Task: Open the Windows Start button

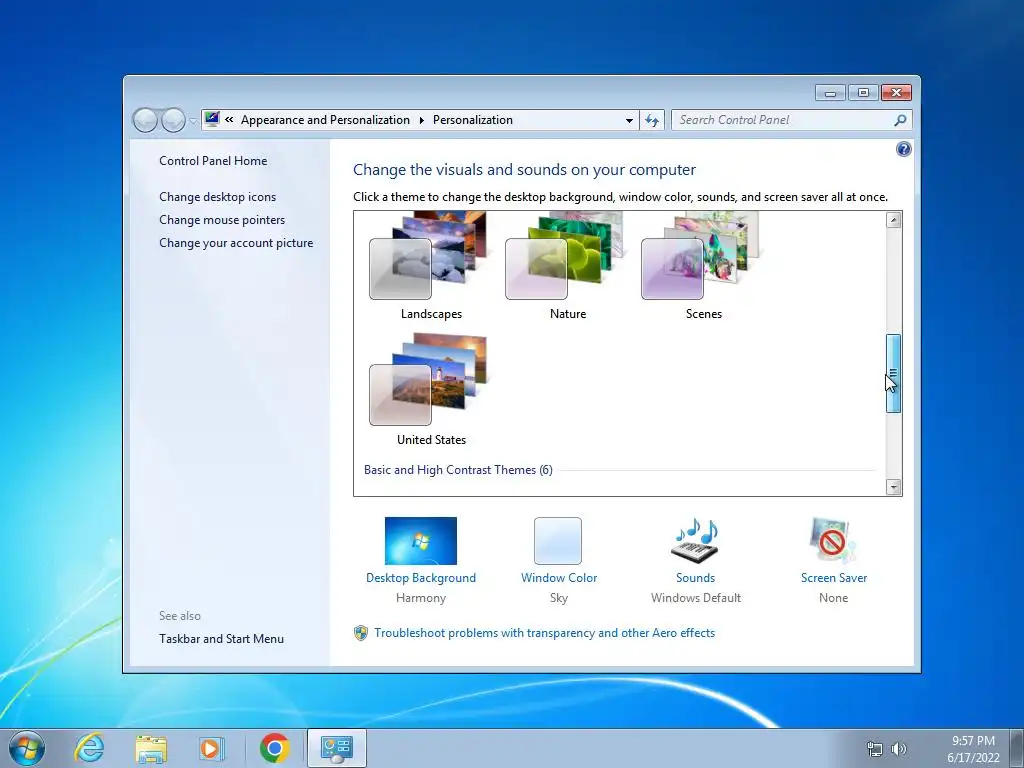Action: point(27,748)
